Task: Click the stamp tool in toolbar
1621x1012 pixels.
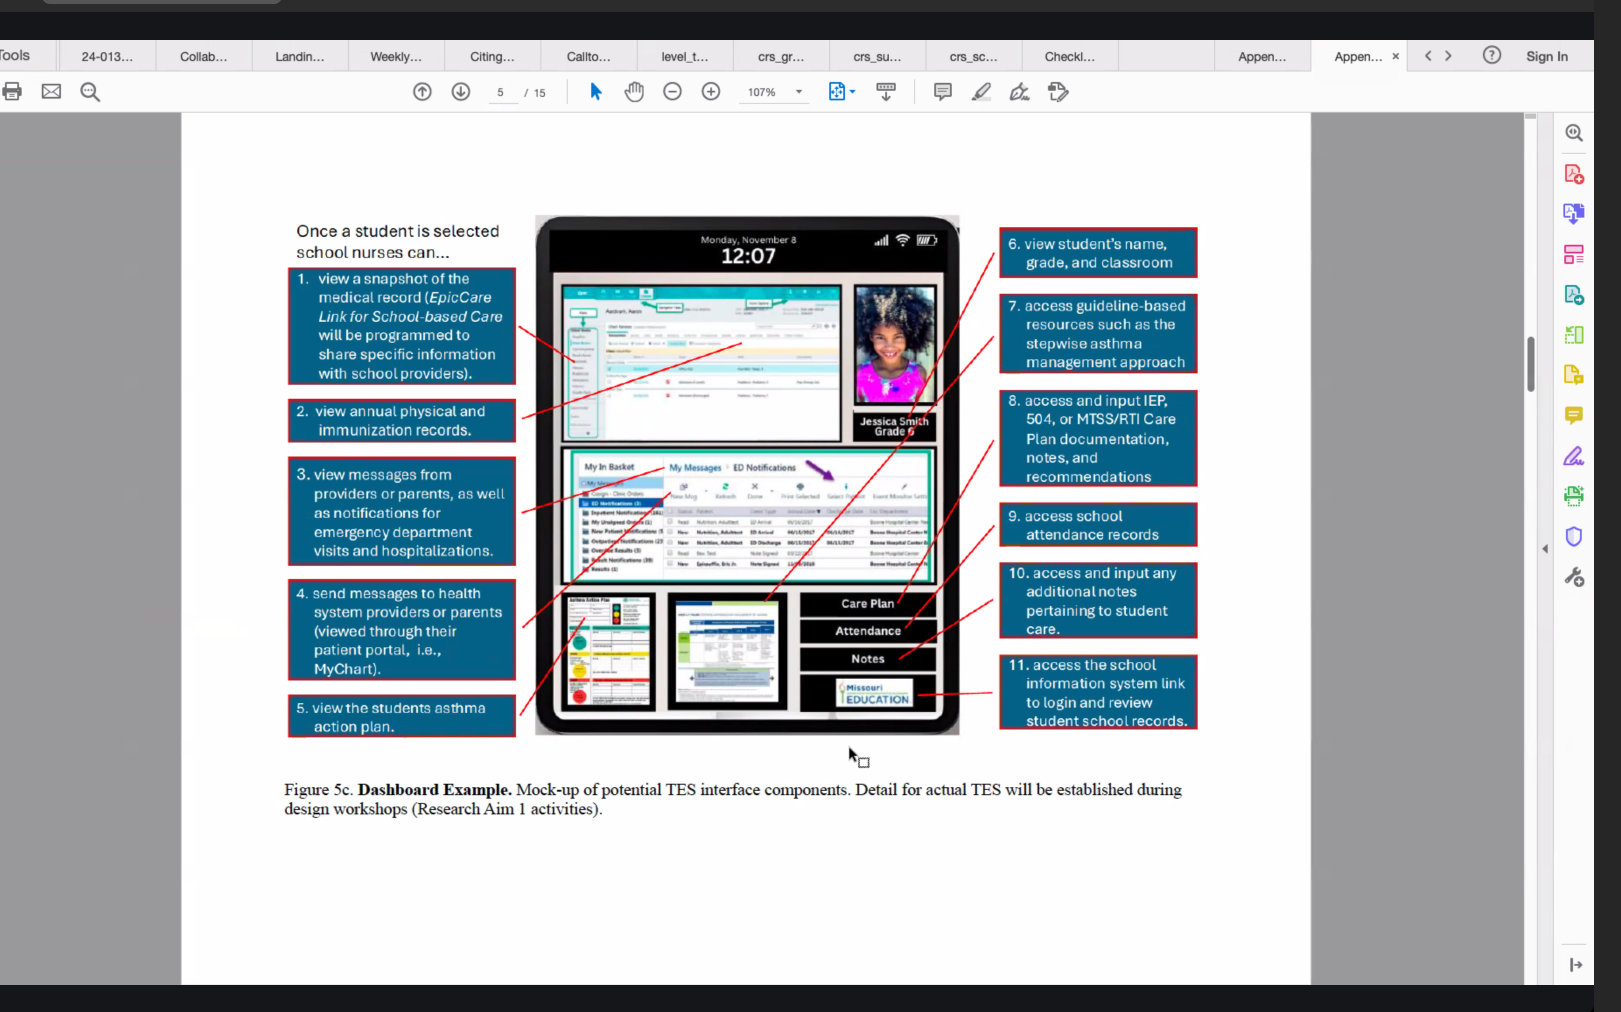Action: pyautogui.click(x=1058, y=92)
